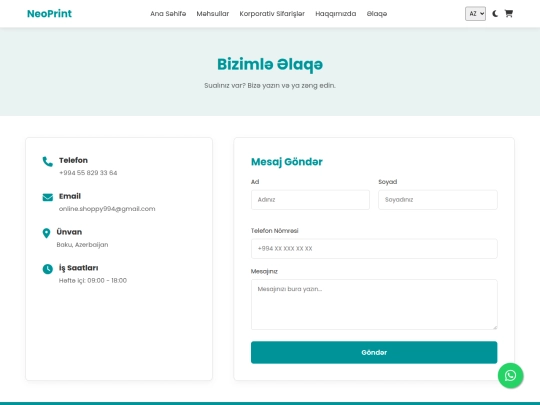
Task: Click the İş Saatları label
Action: 79,268
